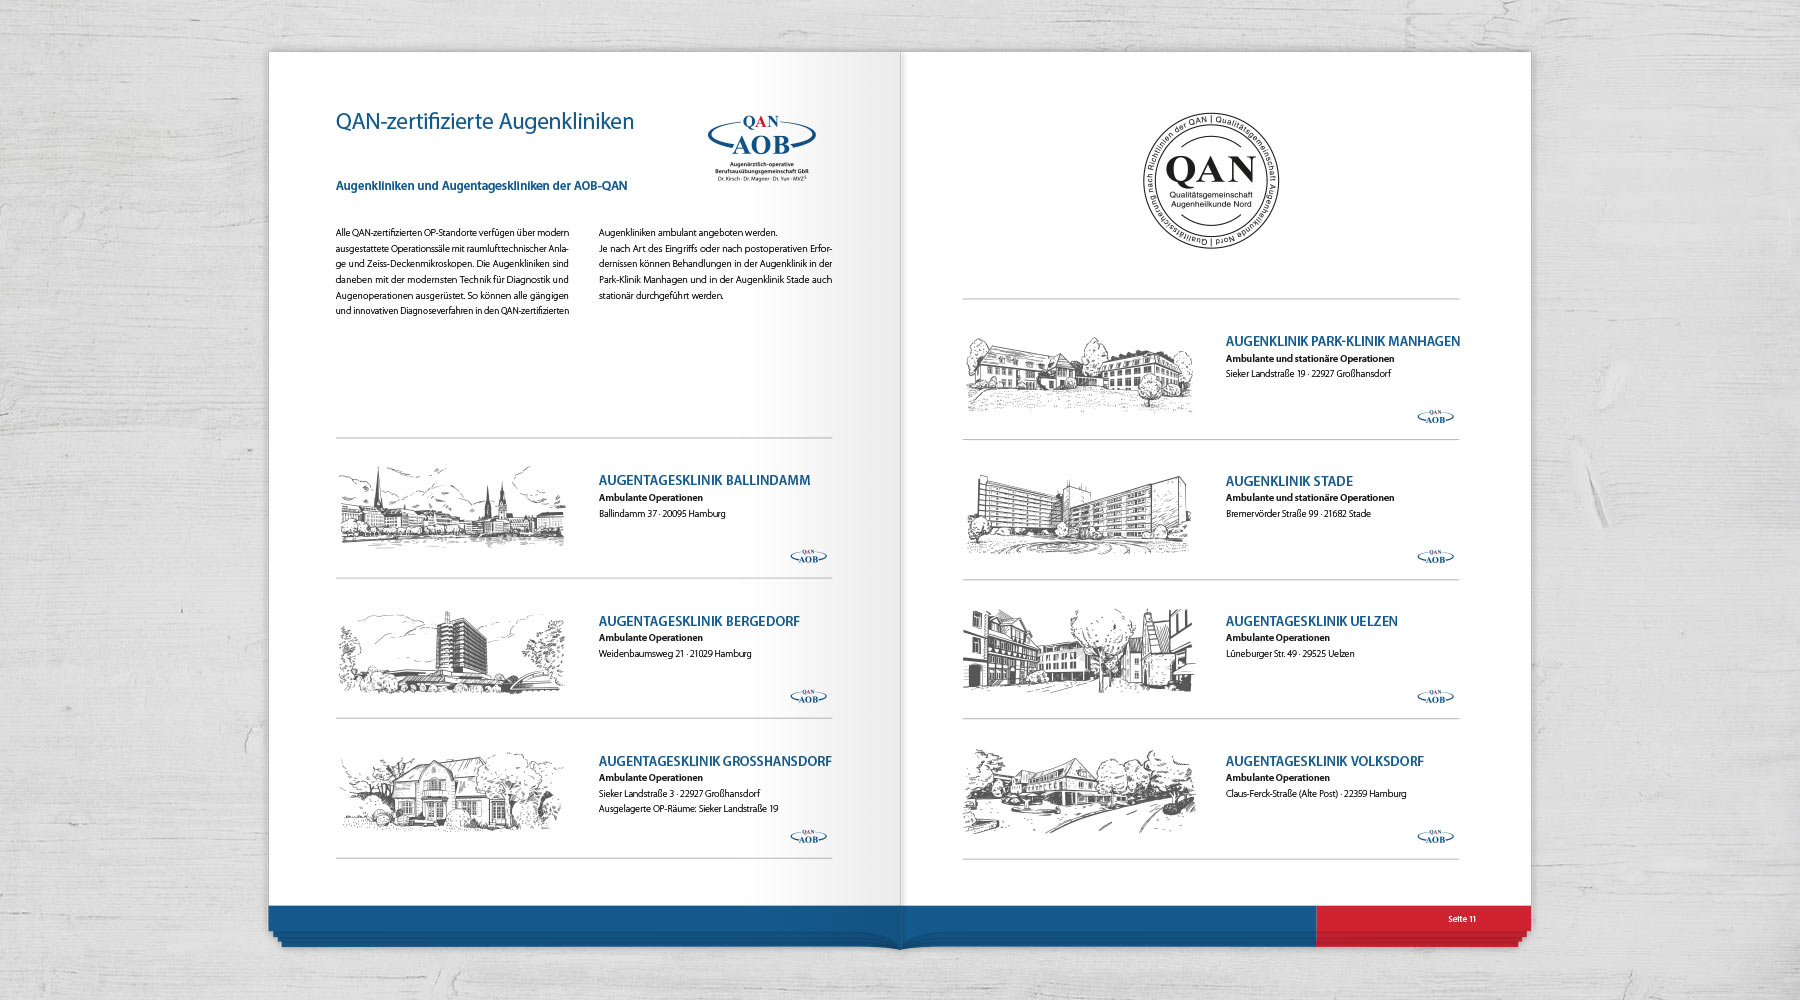Click AOB logo in the Ballindamm row
The width and height of the screenshot is (1800, 1000).
pos(808,556)
